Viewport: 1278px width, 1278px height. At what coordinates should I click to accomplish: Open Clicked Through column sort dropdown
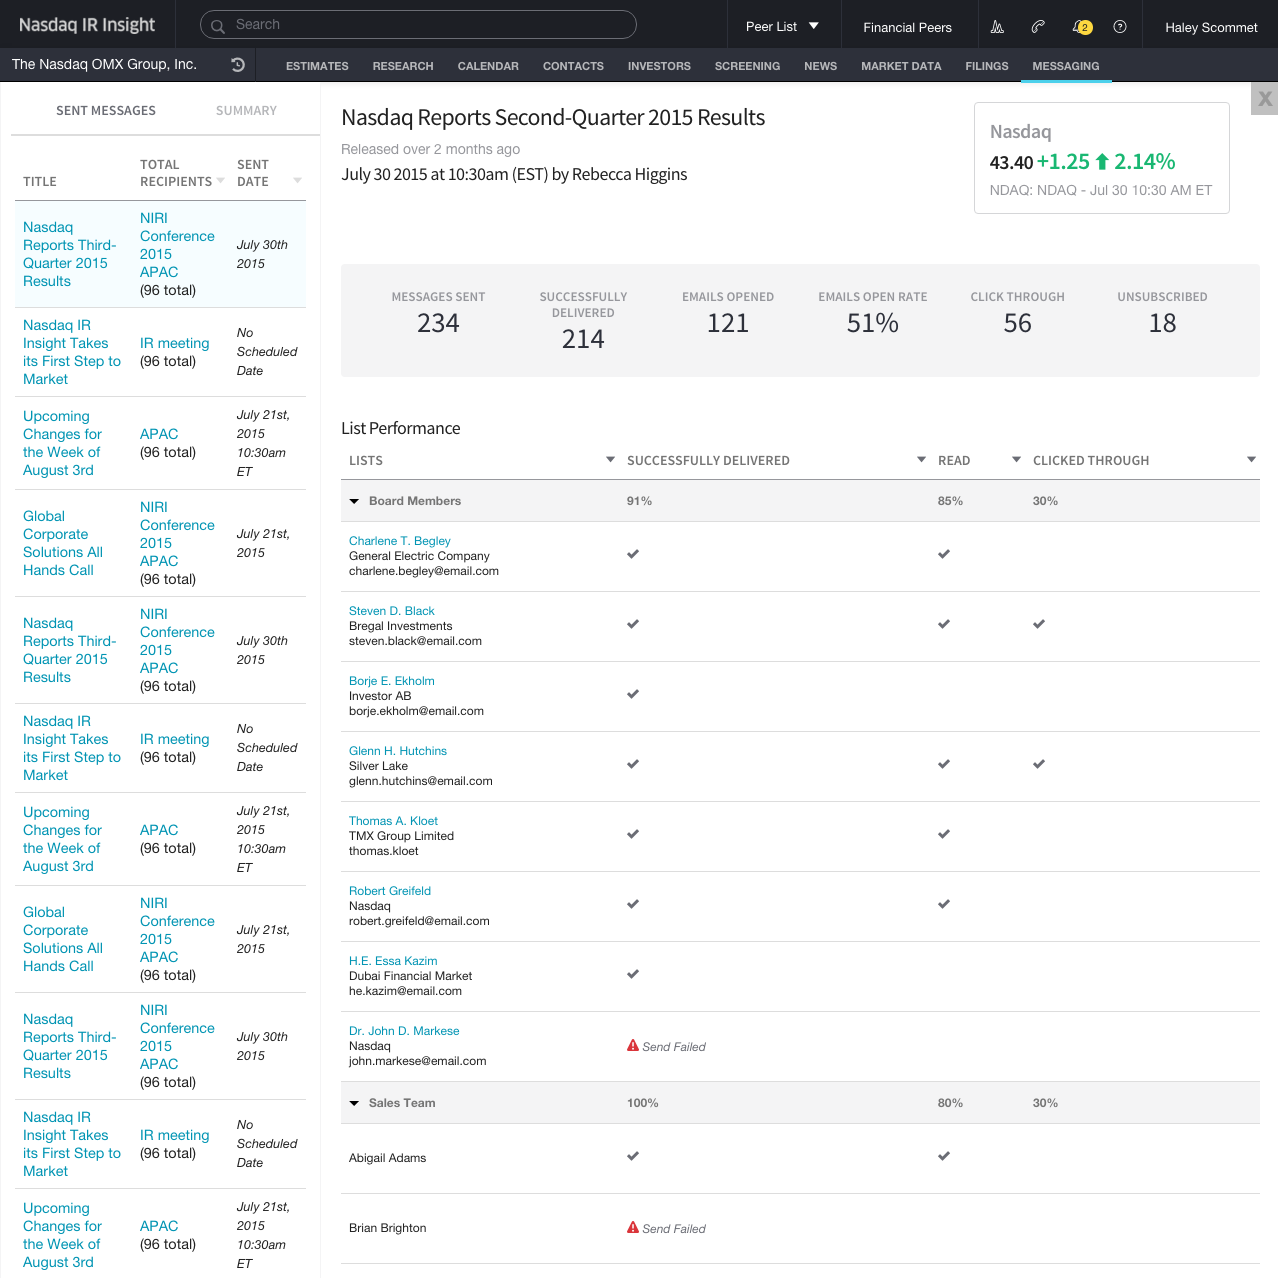(x=1251, y=460)
